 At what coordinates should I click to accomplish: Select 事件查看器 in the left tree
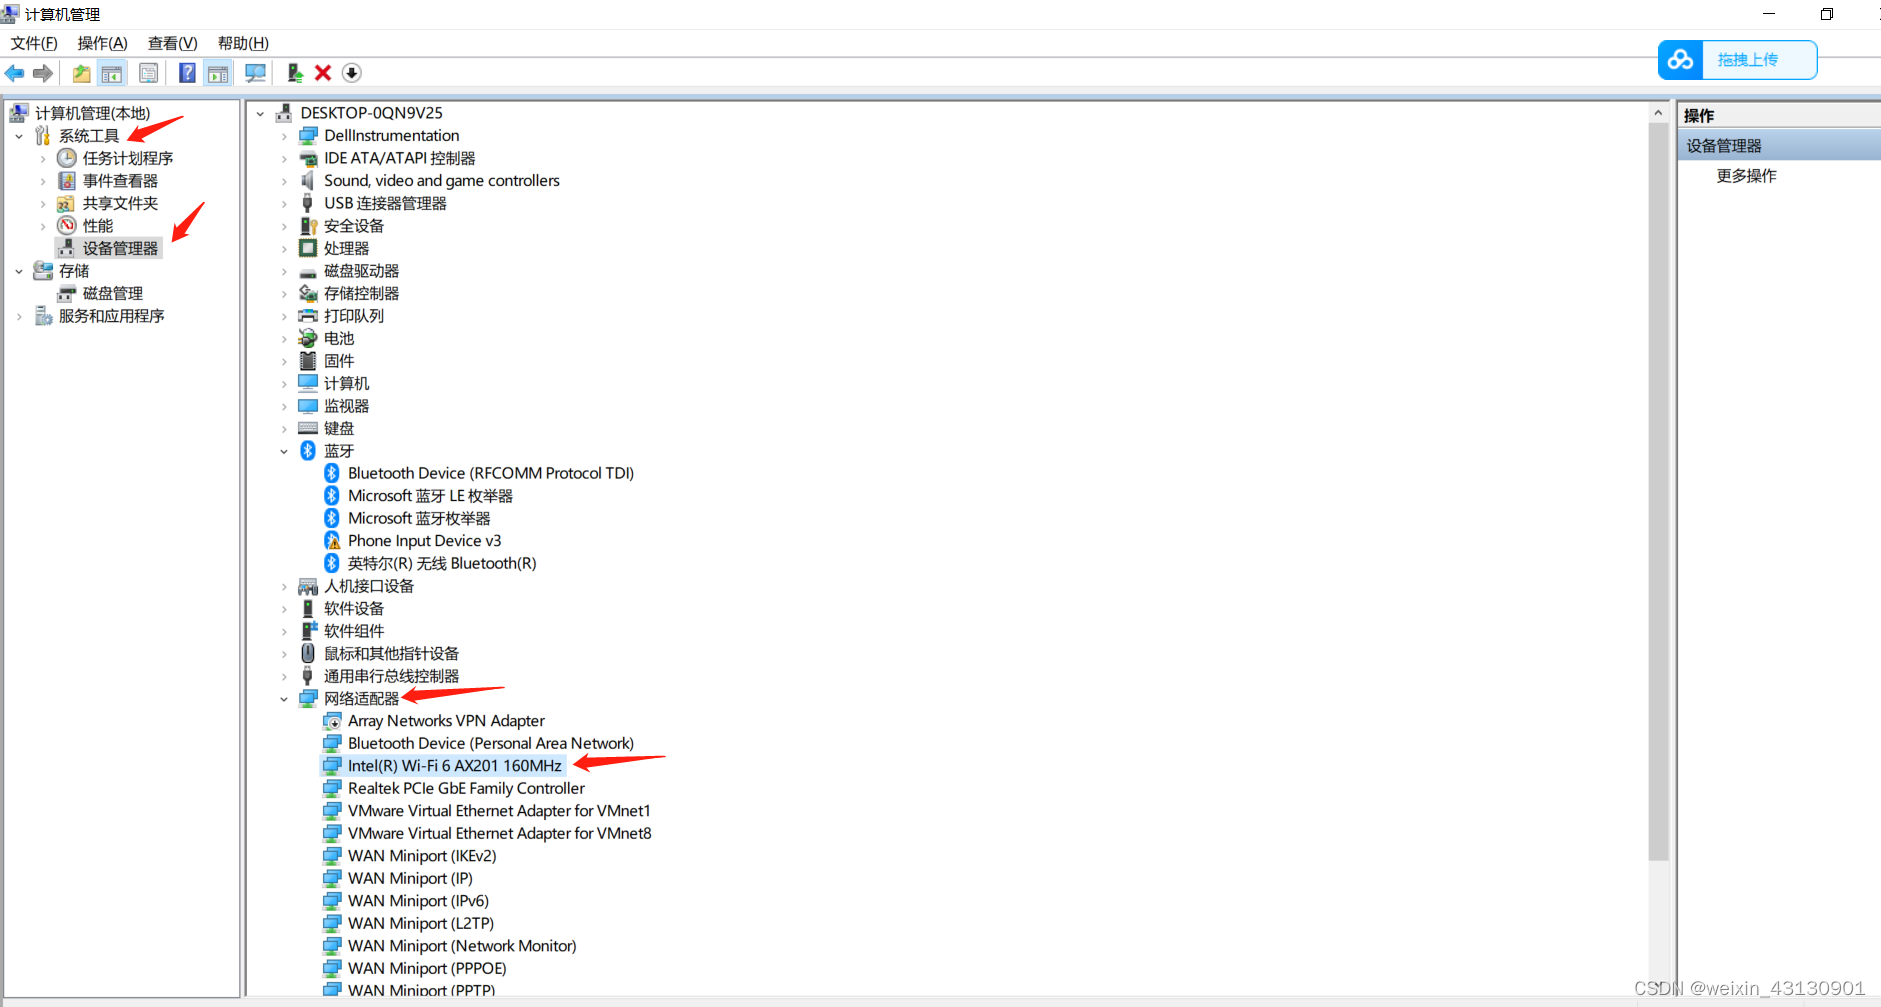click(120, 181)
